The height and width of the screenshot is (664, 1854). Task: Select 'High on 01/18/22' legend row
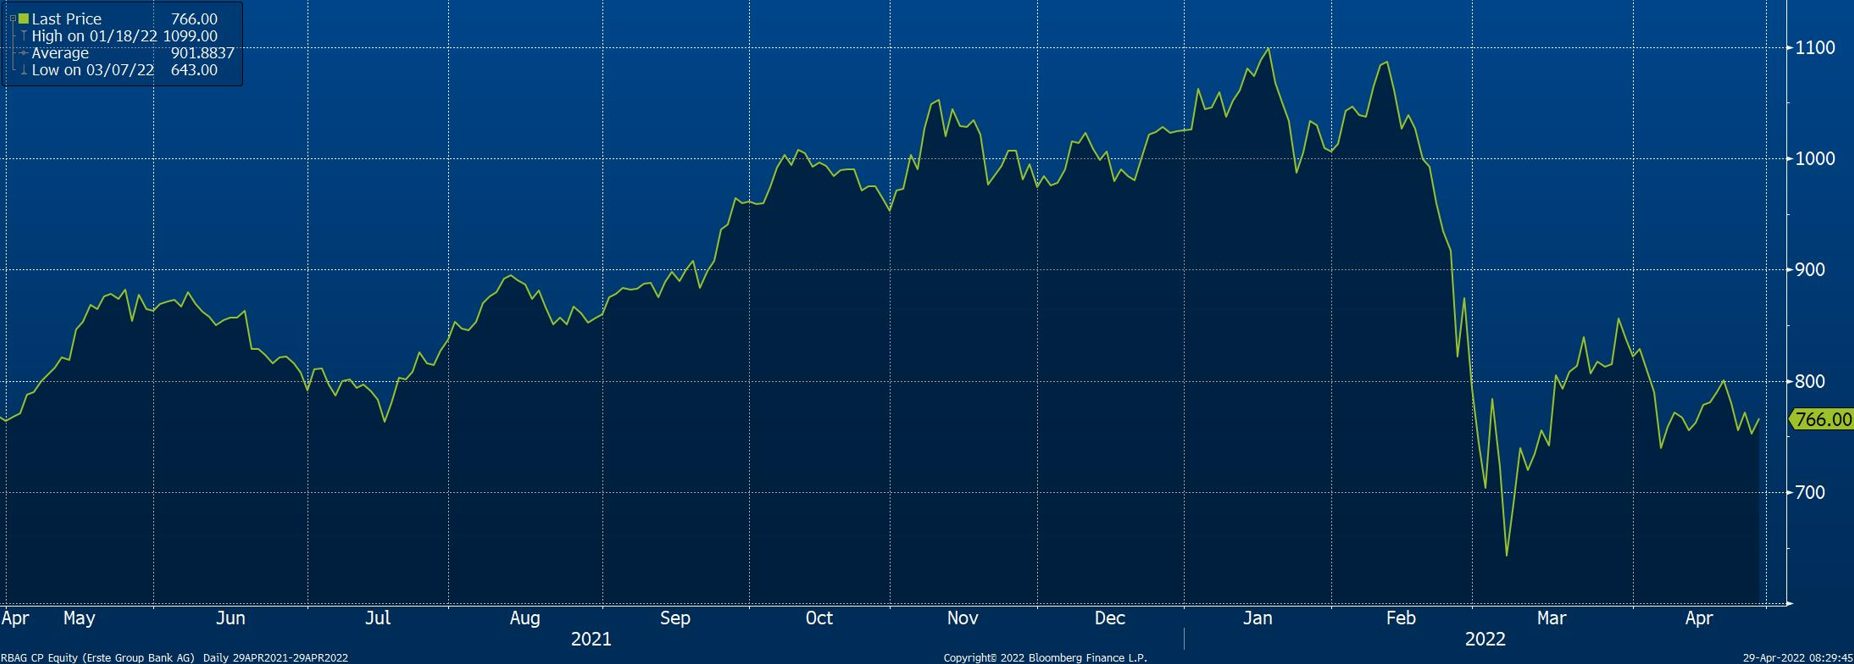click(94, 36)
